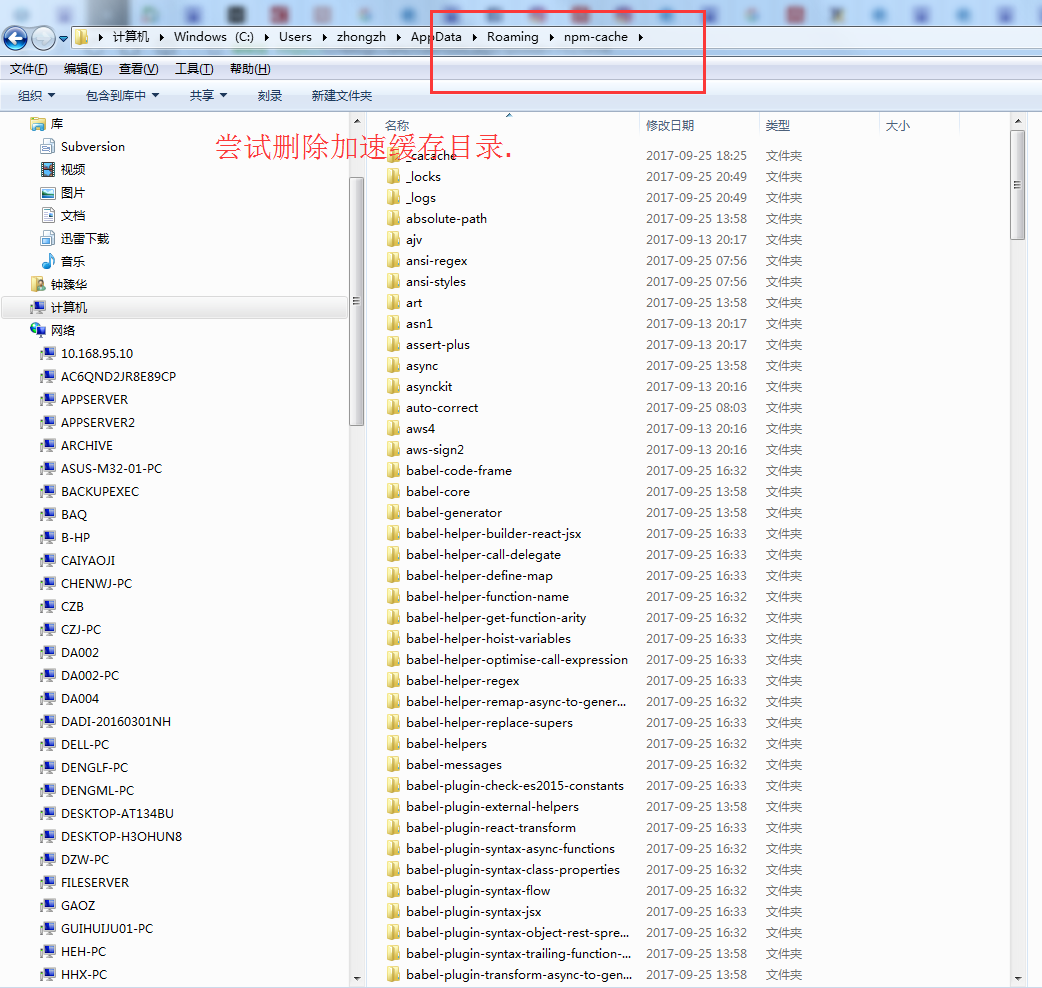Image resolution: width=1042 pixels, height=988 pixels.
Task: Click the folder icon of ajv
Action: 393,239
